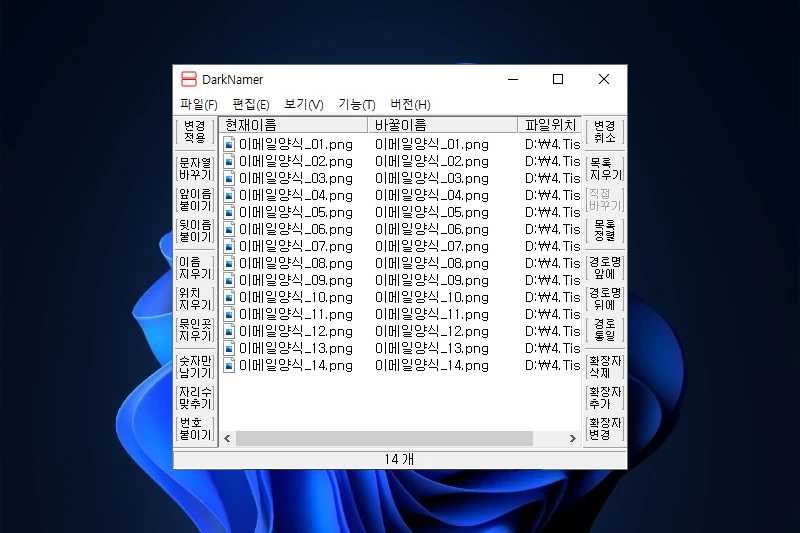The height and width of the screenshot is (533, 800).
Task: Open the 편집(E) menu
Action: [x=251, y=105]
